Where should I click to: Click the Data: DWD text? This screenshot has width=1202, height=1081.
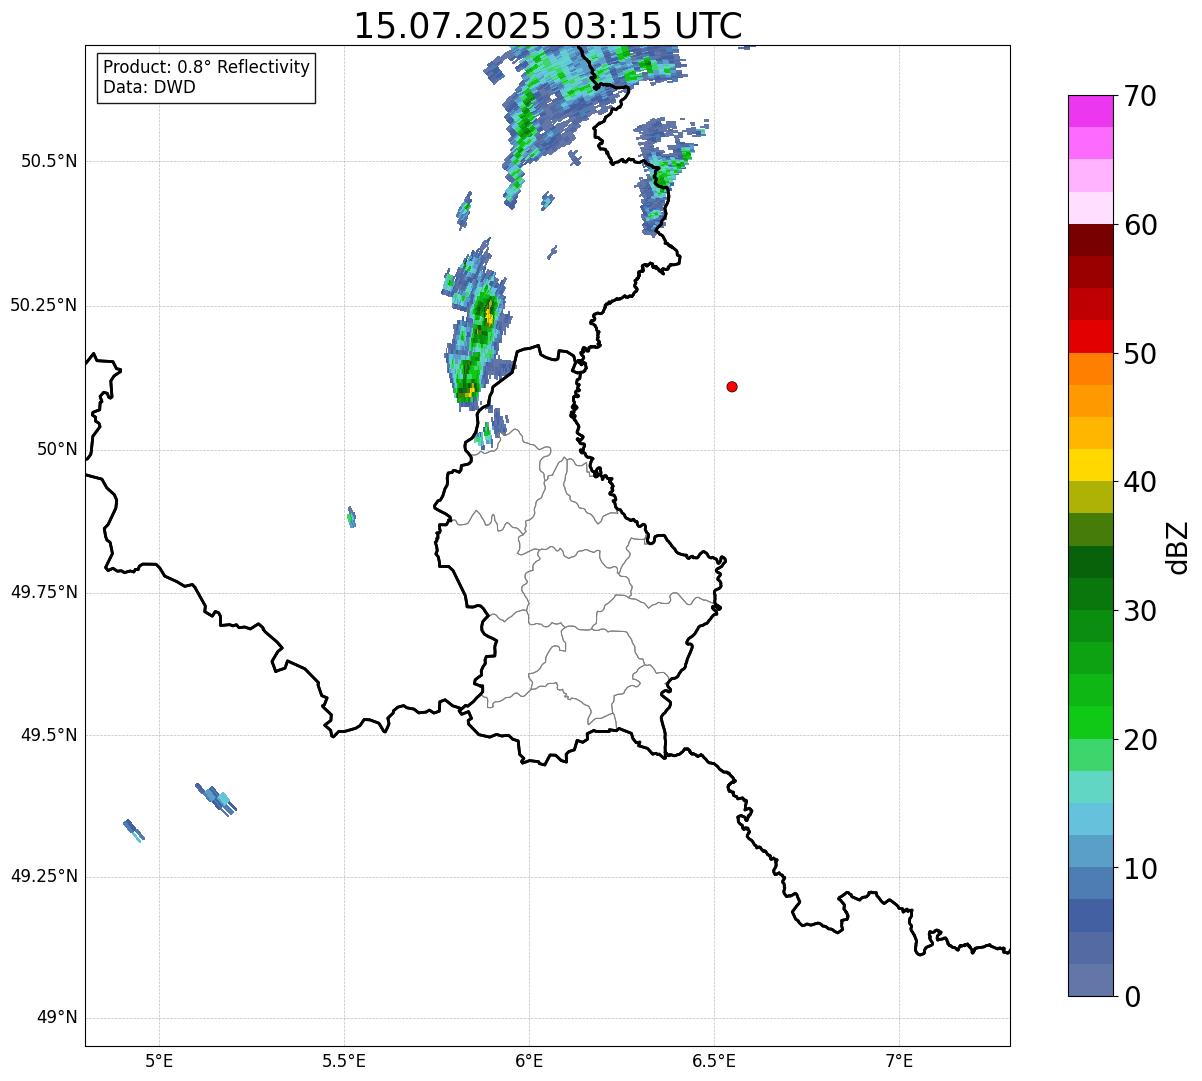point(149,87)
